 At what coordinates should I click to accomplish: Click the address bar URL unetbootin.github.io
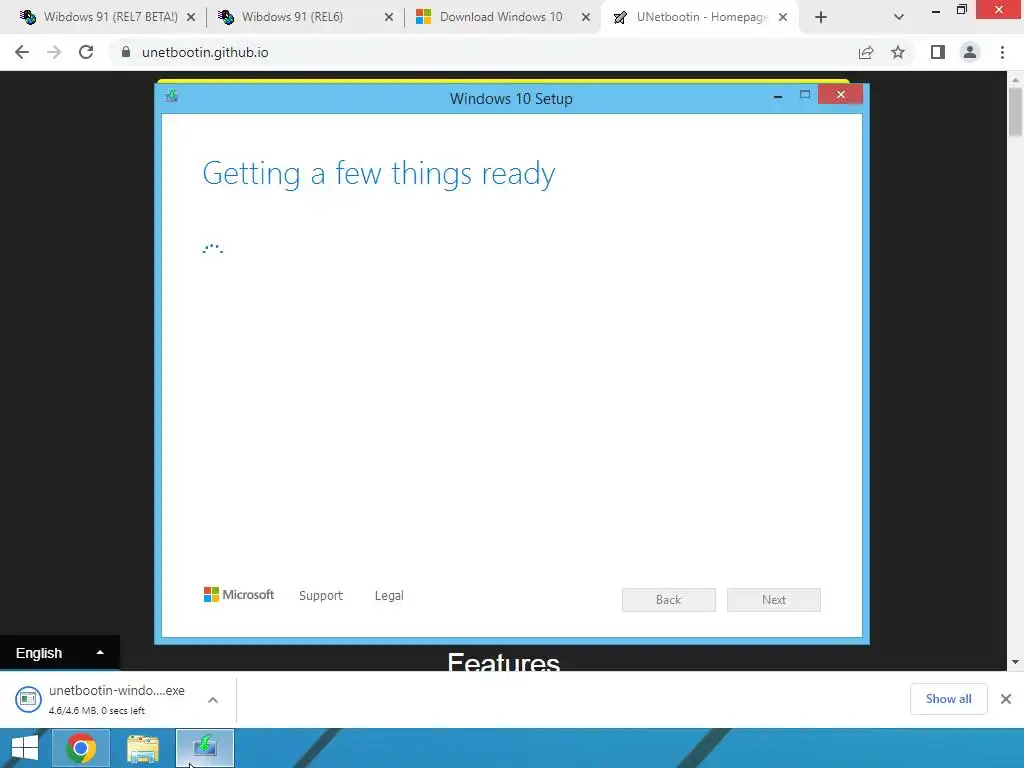(205, 52)
